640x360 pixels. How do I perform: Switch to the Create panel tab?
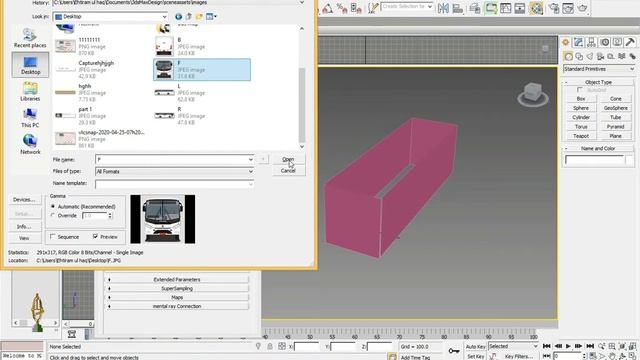tap(566, 42)
